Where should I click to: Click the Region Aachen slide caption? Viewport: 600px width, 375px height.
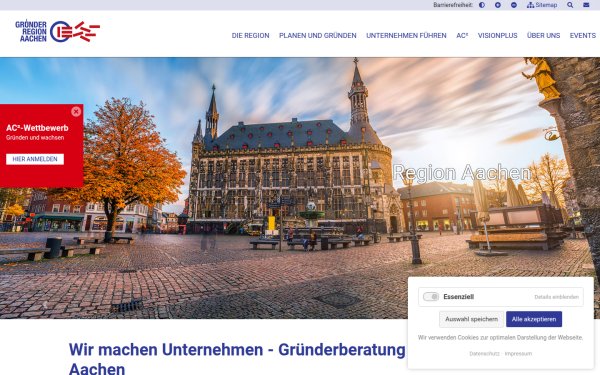coord(462,173)
